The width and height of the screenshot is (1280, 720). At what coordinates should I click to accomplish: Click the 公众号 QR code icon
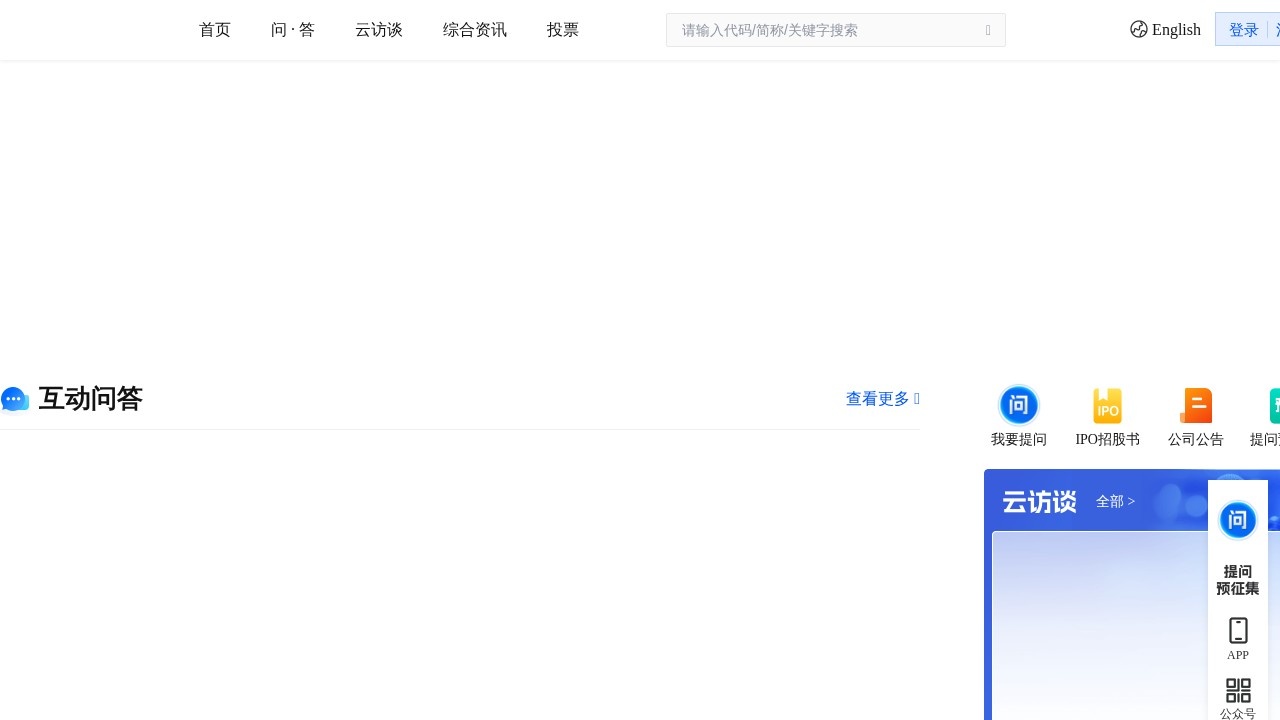point(1237,689)
